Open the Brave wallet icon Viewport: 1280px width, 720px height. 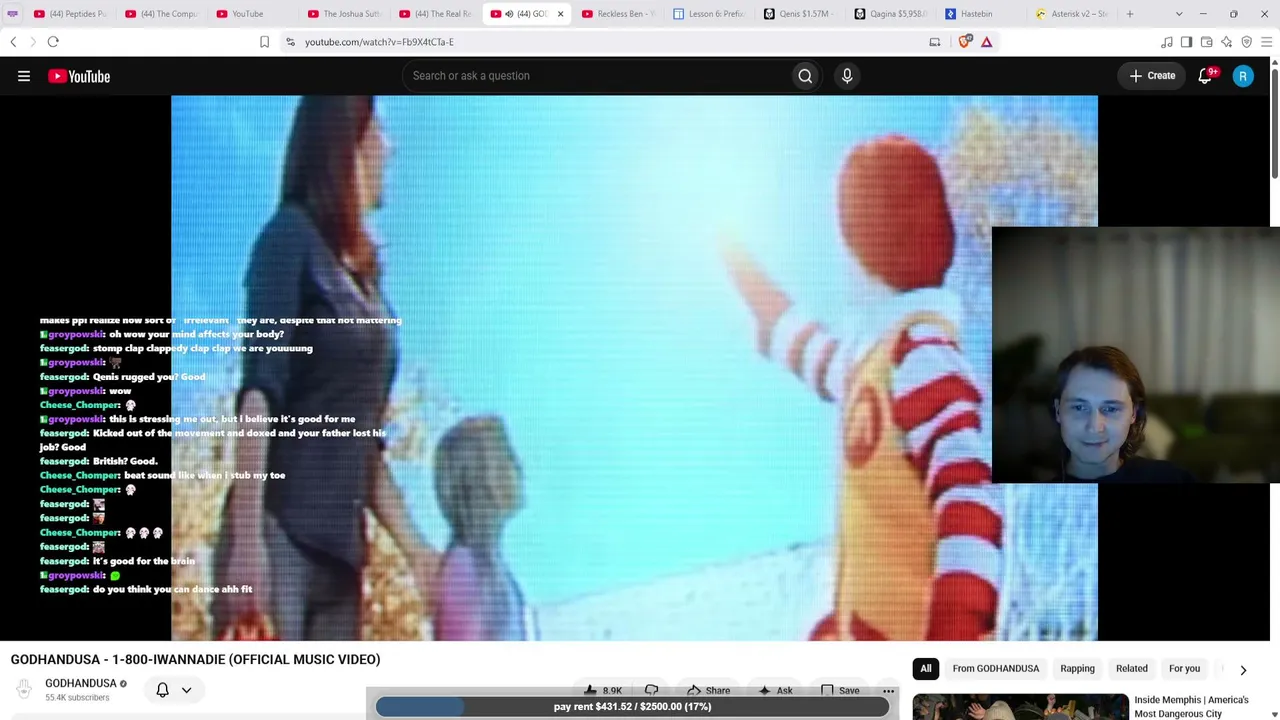(1206, 42)
